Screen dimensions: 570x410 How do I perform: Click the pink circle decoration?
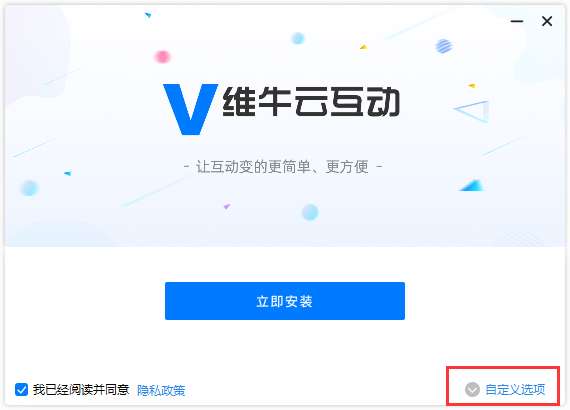pyautogui.click(x=162, y=57)
